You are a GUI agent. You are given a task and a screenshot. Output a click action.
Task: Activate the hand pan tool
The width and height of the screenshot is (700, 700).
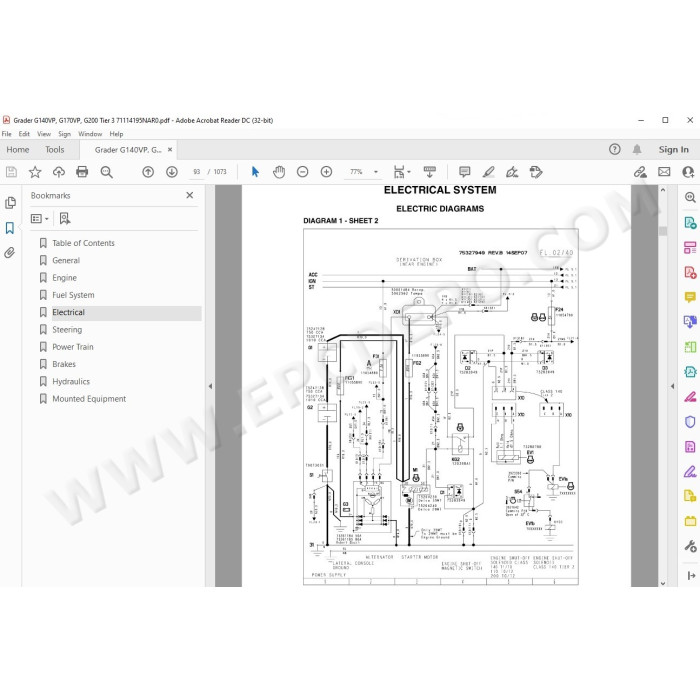(x=279, y=172)
